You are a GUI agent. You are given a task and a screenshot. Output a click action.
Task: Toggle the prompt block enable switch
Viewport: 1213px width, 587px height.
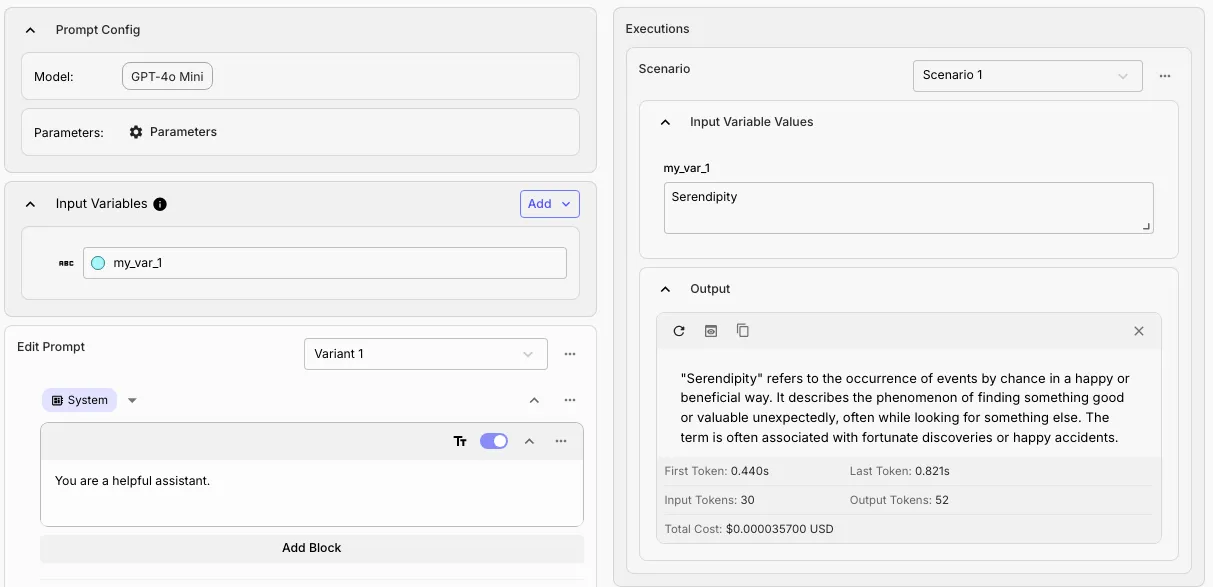click(x=494, y=441)
